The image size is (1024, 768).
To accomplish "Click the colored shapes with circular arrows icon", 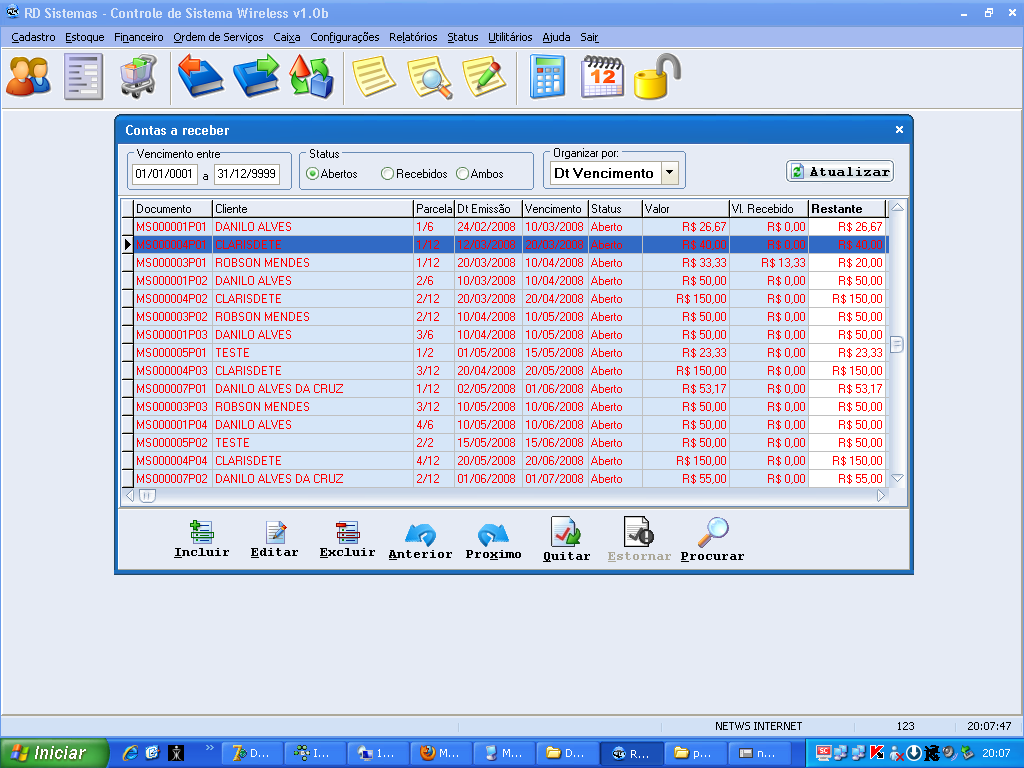I will point(311,77).
